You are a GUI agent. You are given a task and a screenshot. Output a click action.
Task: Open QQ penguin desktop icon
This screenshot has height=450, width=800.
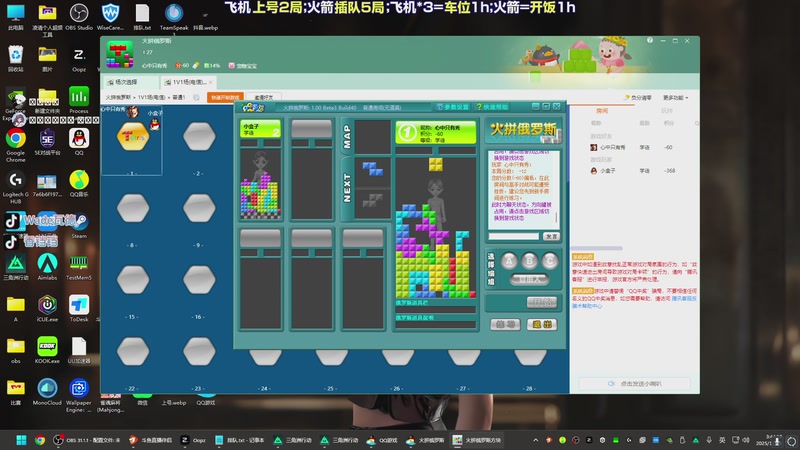[x=79, y=142]
